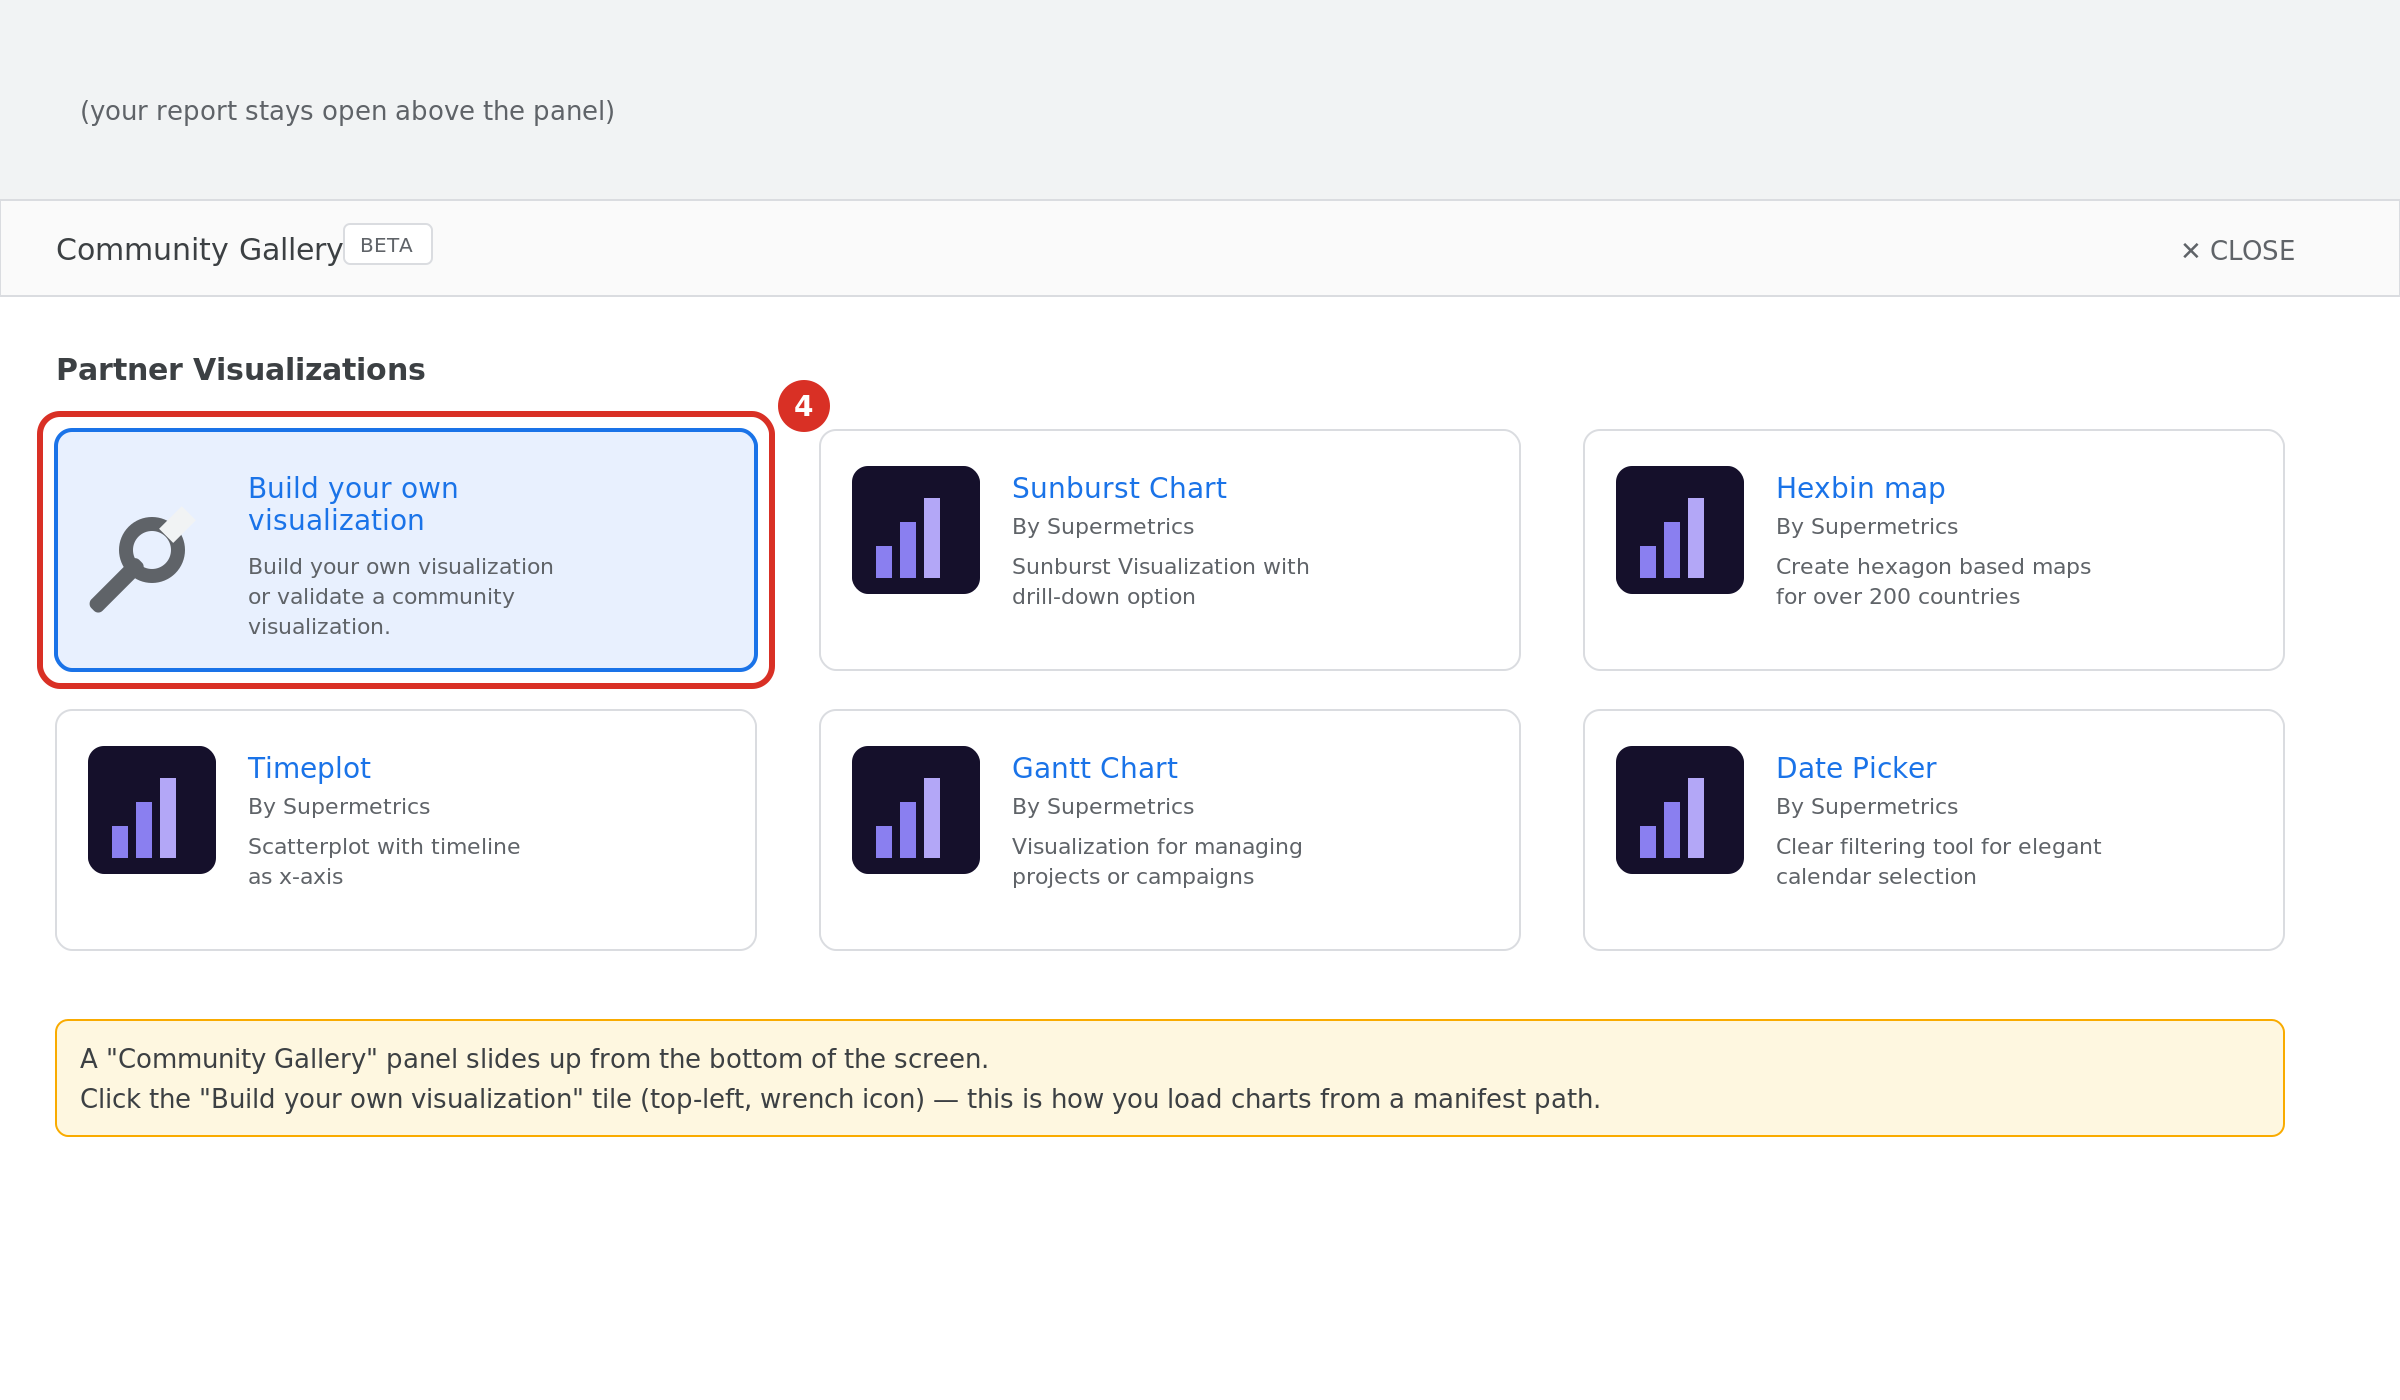The image size is (2400, 1400).
Task: Open the Build your own visualization link
Action: click(x=353, y=504)
